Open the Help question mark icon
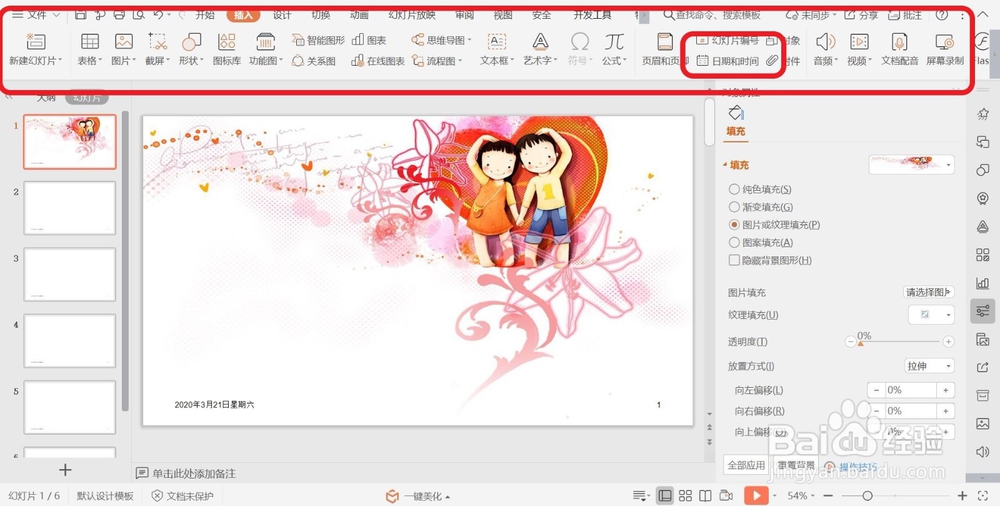Viewport: 1000px width, 506px height. pos(941,15)
